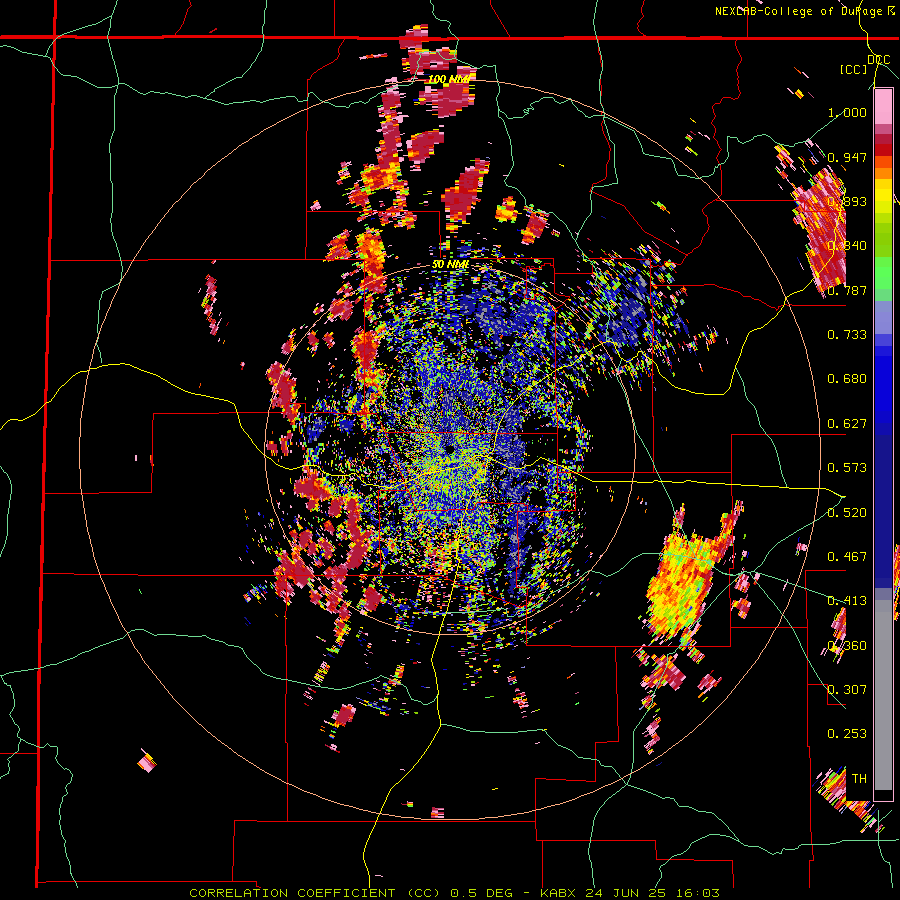Select the 0.733 scale value

847,335
